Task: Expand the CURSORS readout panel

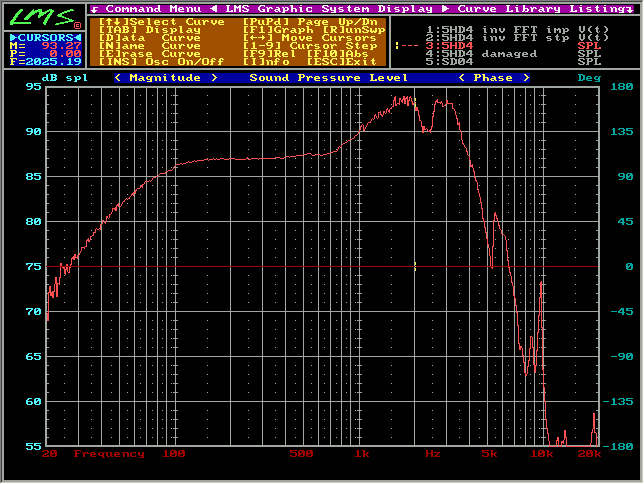Action: point(41,37)
